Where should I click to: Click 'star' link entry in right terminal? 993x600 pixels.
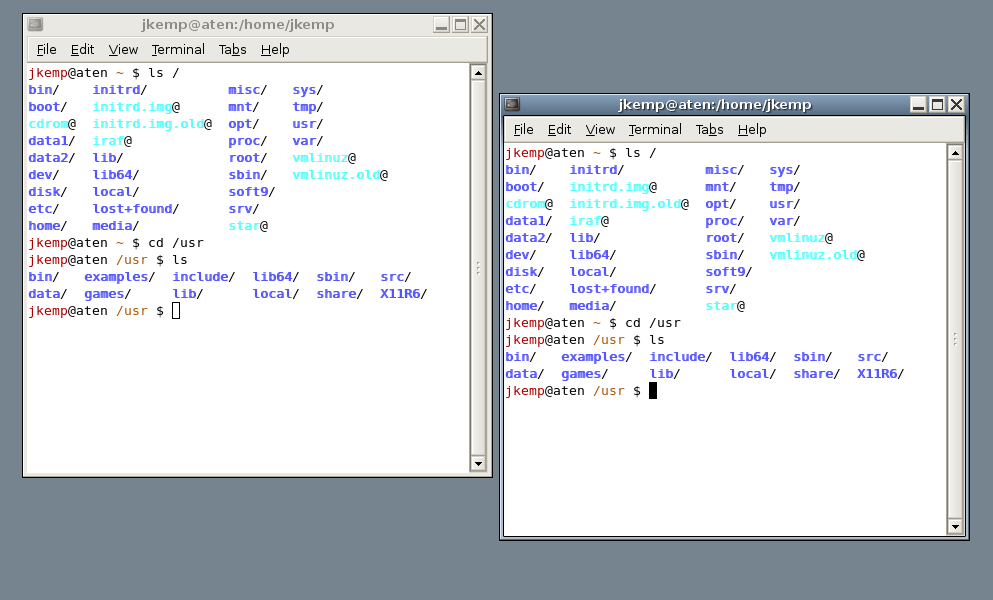pyautogui.click(x=721, y=306)
